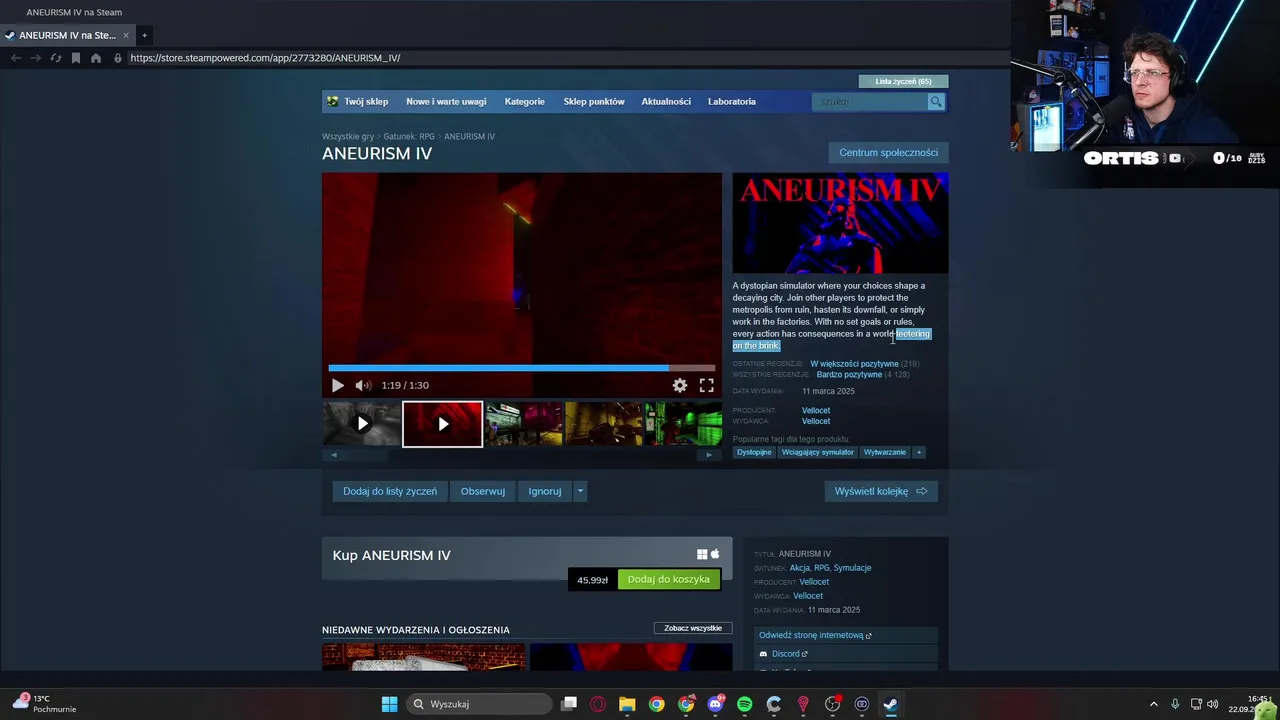Select the first grayscale trailer thumbnail
Viewport: 1280px width, 720px height.
[362, 424]
